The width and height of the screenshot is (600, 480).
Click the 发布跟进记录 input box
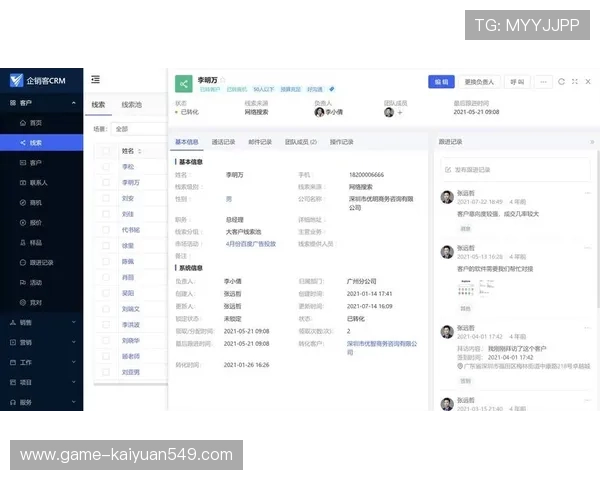pyautogui.click(x=515, y=170)
